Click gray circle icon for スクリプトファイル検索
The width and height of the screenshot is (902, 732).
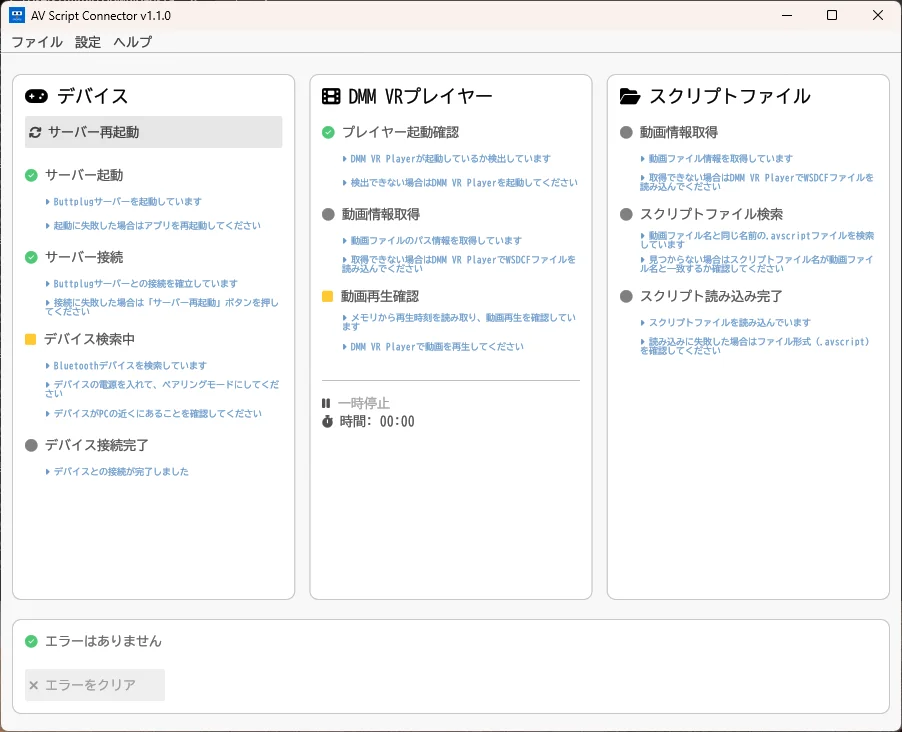pos(626,214)
